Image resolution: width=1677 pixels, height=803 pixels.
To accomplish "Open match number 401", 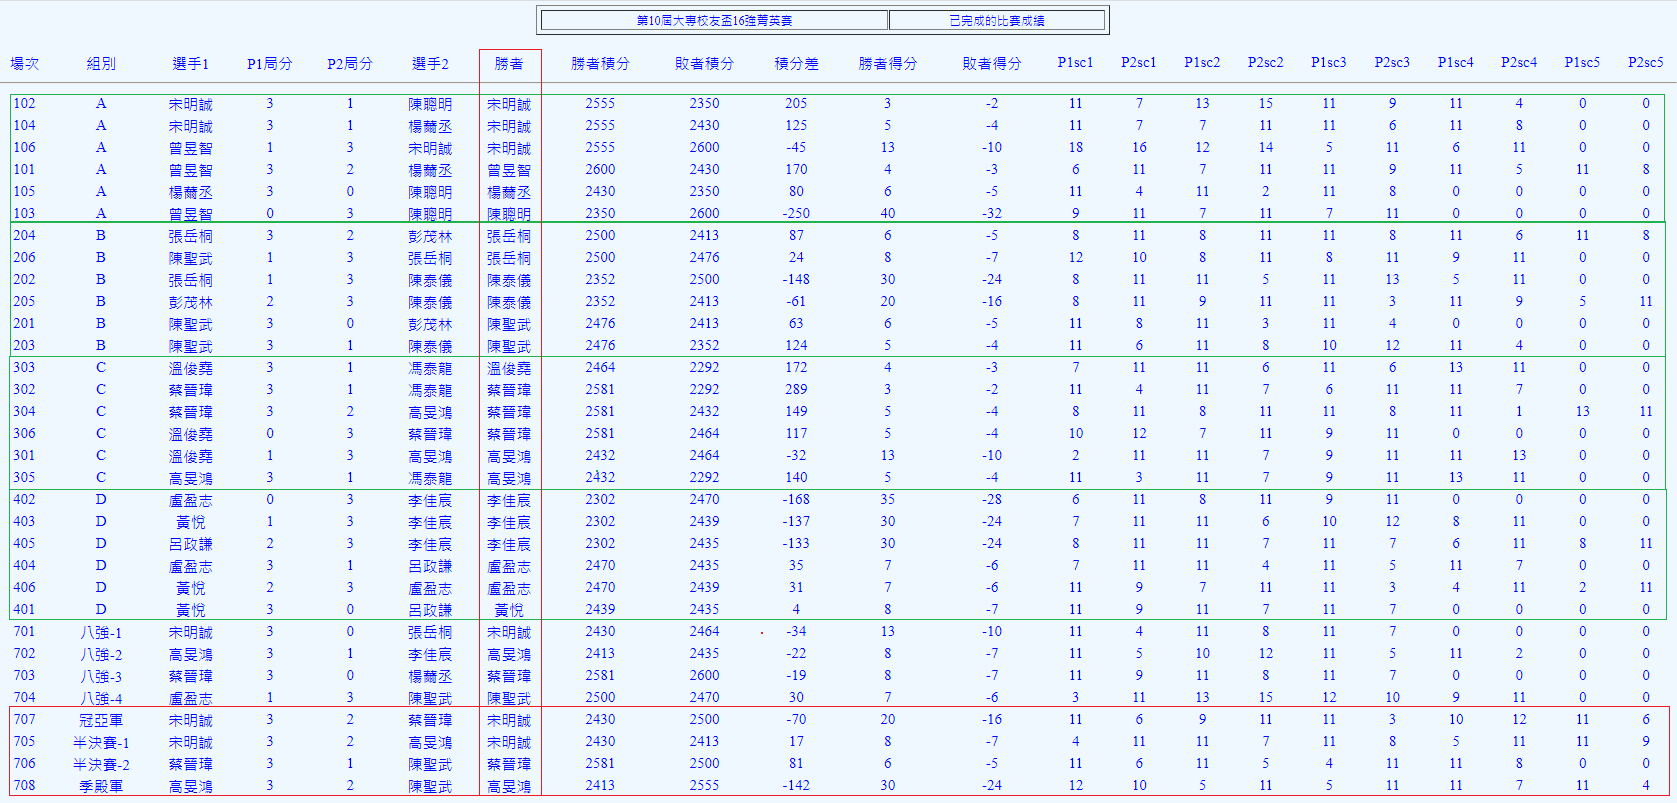I will point(24,609).
